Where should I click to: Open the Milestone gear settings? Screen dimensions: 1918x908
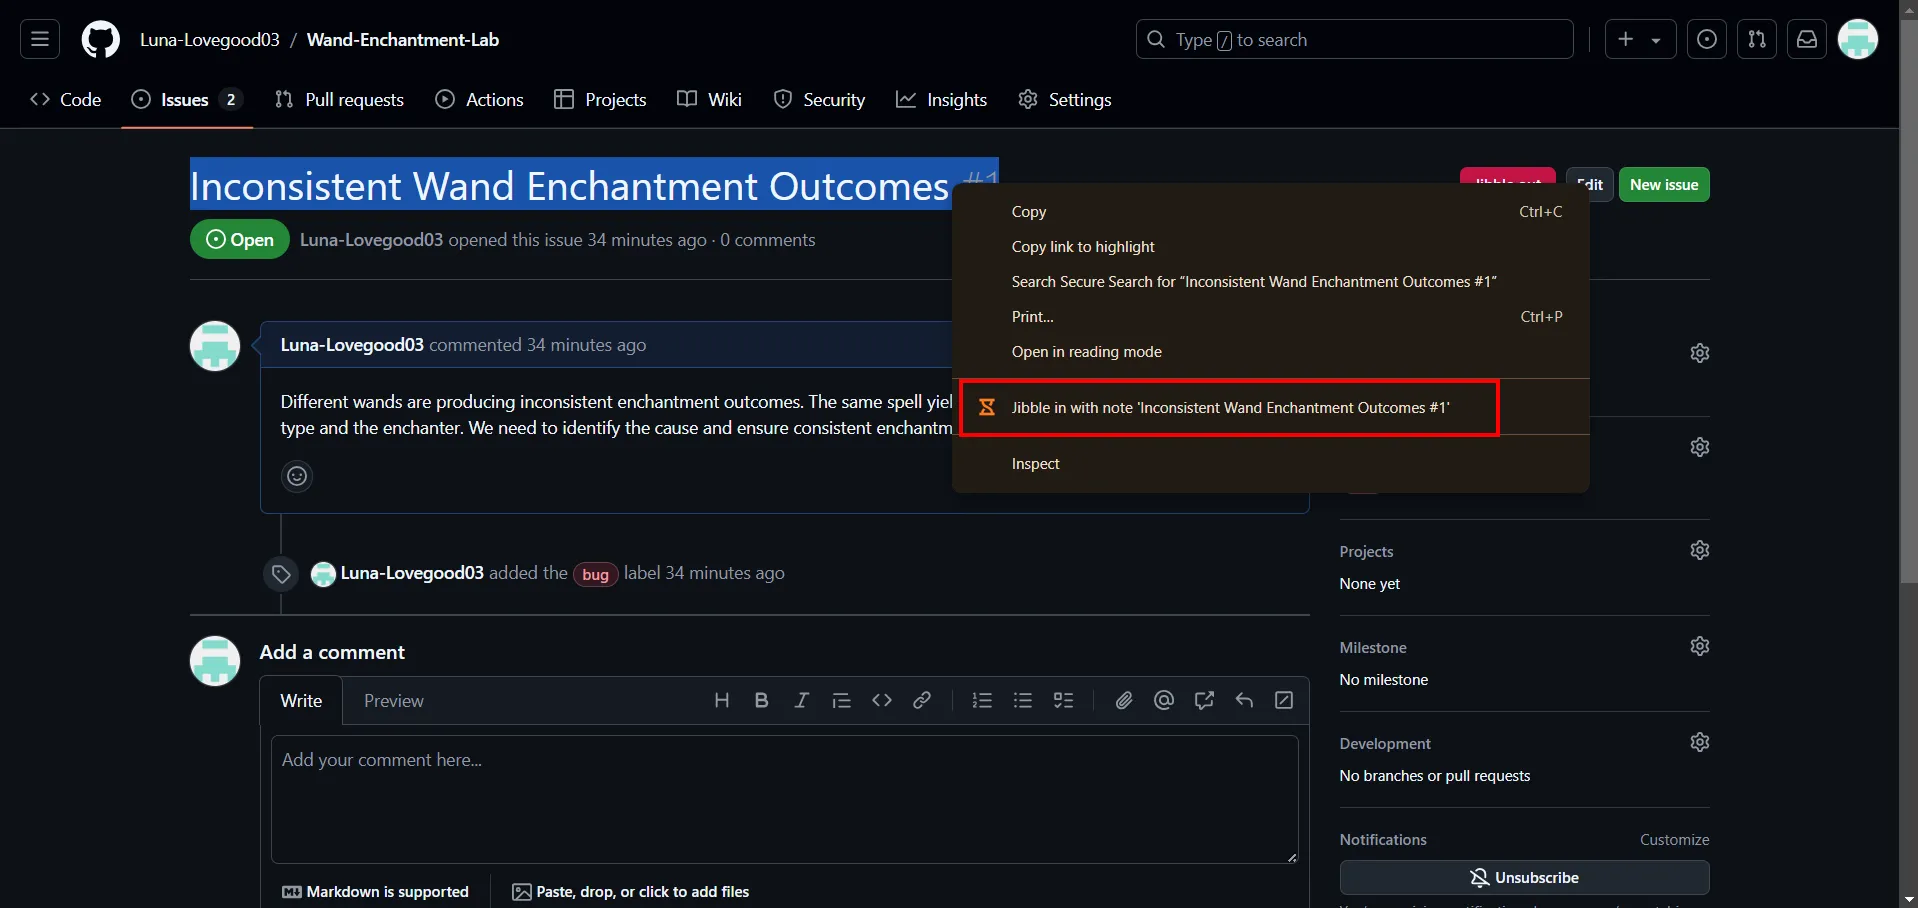1699,646
